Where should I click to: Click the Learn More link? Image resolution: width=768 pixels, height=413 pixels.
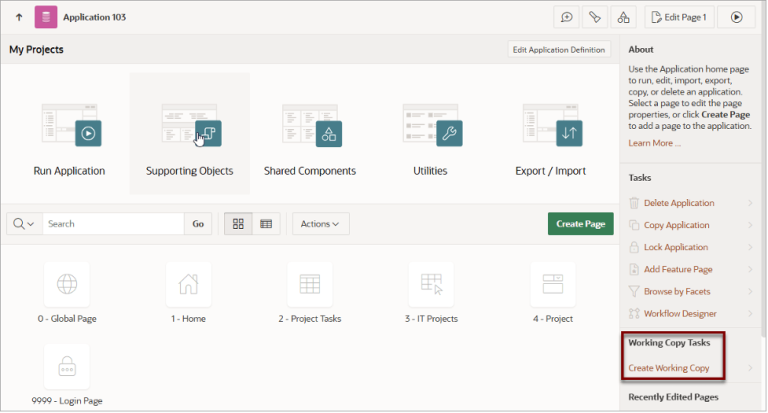(654, 143)
